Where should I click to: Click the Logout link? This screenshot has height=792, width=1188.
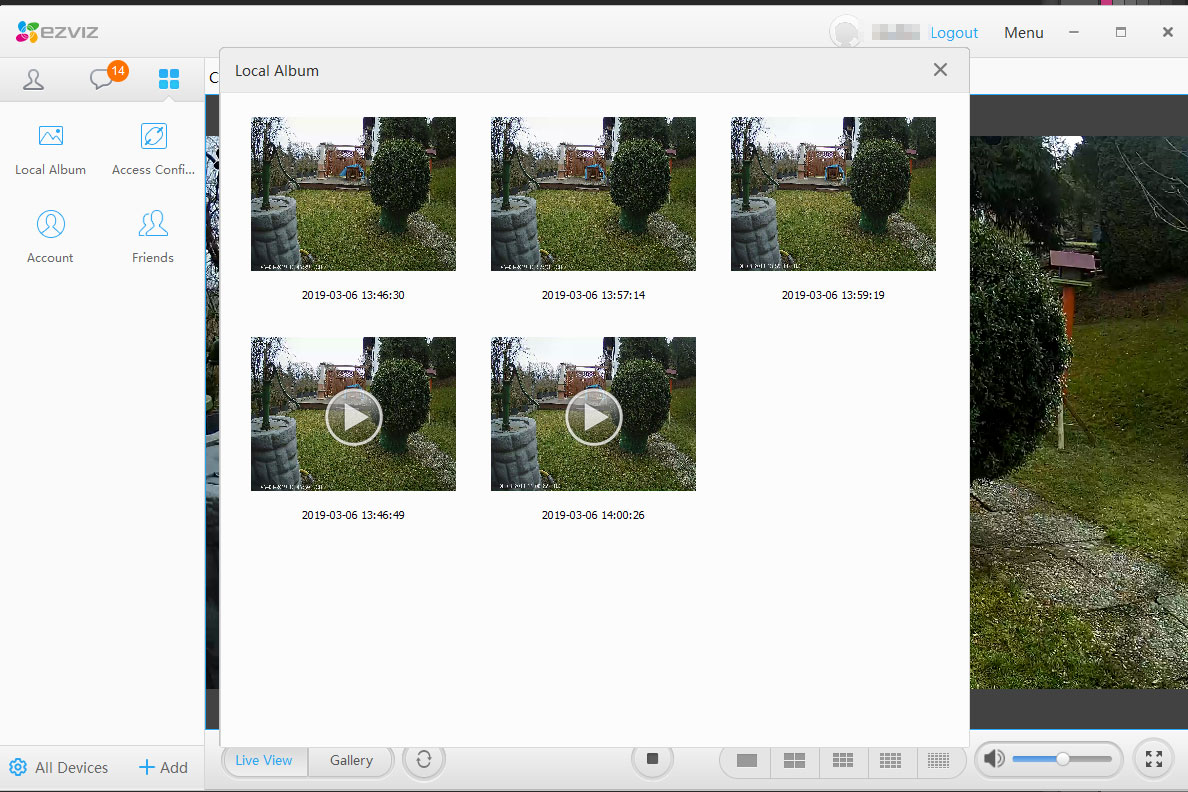pos(953,33)
